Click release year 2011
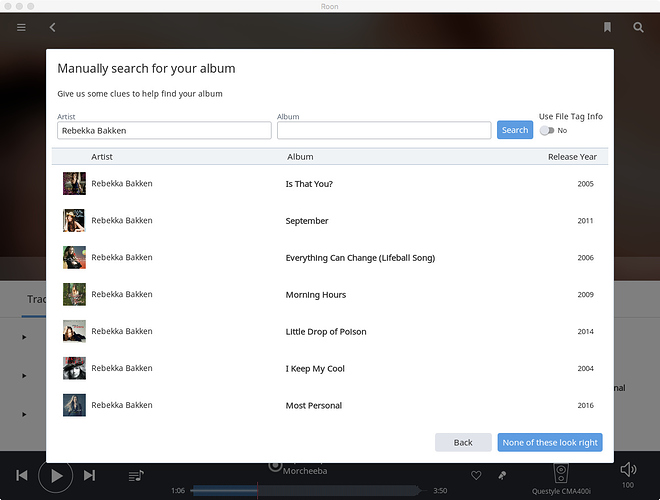The width and height of the screenshot is (660, 500). pos(585,221)
